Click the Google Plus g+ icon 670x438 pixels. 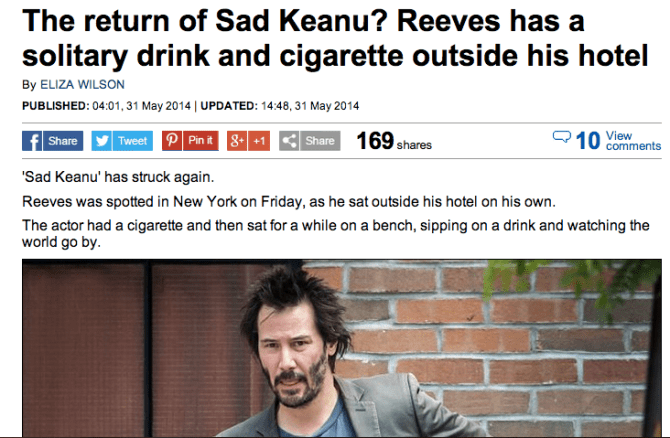[237, 141]
